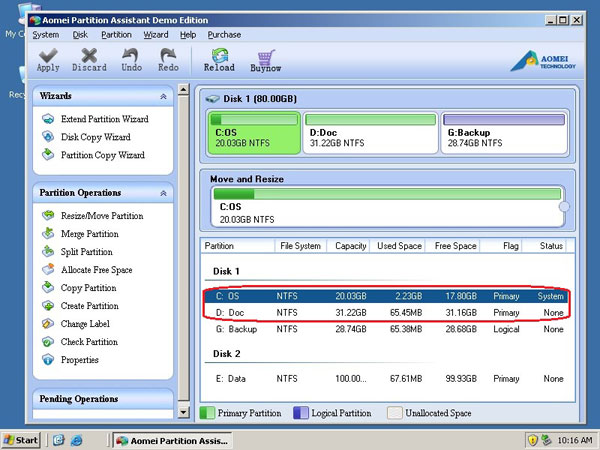Select Split Partition operation
The height and width of the screenshot is (450, 600).
tap(86, 252)
